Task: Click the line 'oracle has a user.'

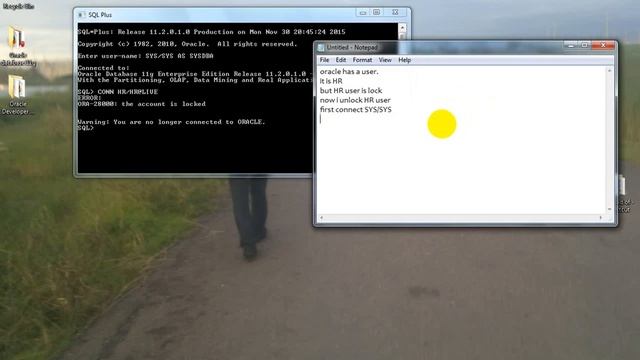Action: [x=349, y=71]
